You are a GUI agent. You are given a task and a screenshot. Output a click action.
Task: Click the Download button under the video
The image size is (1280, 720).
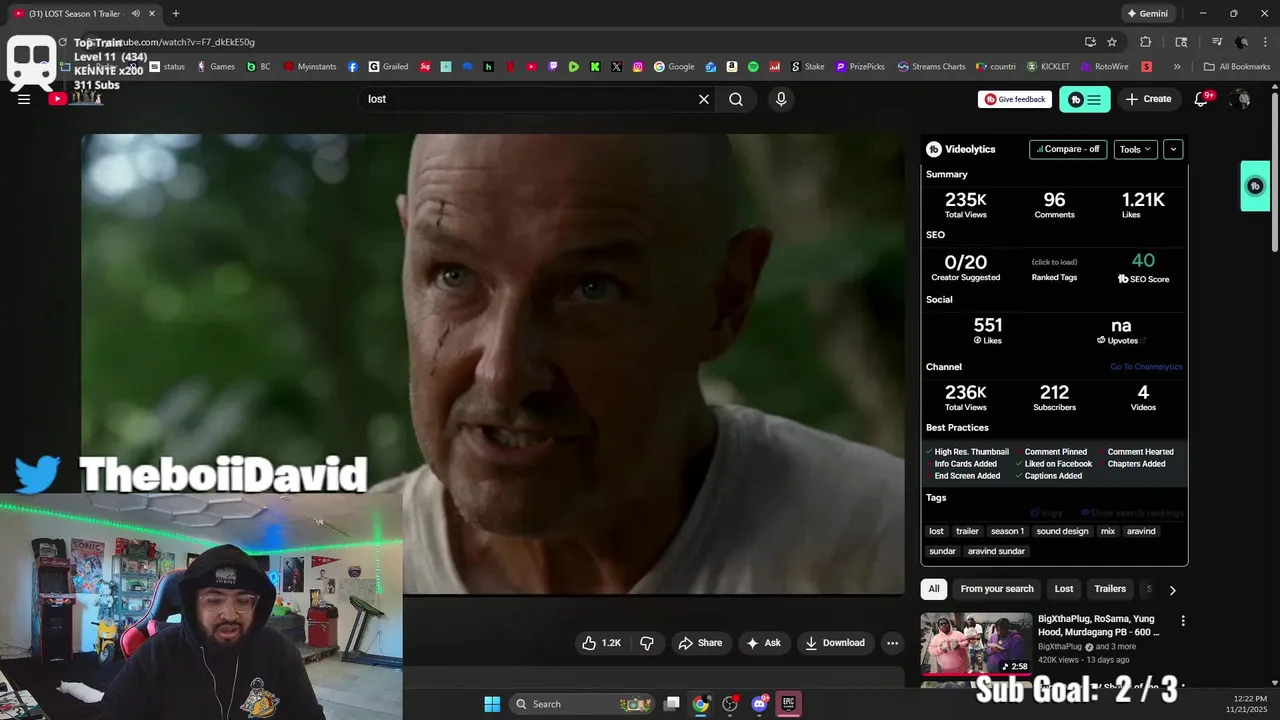[835, 643]
